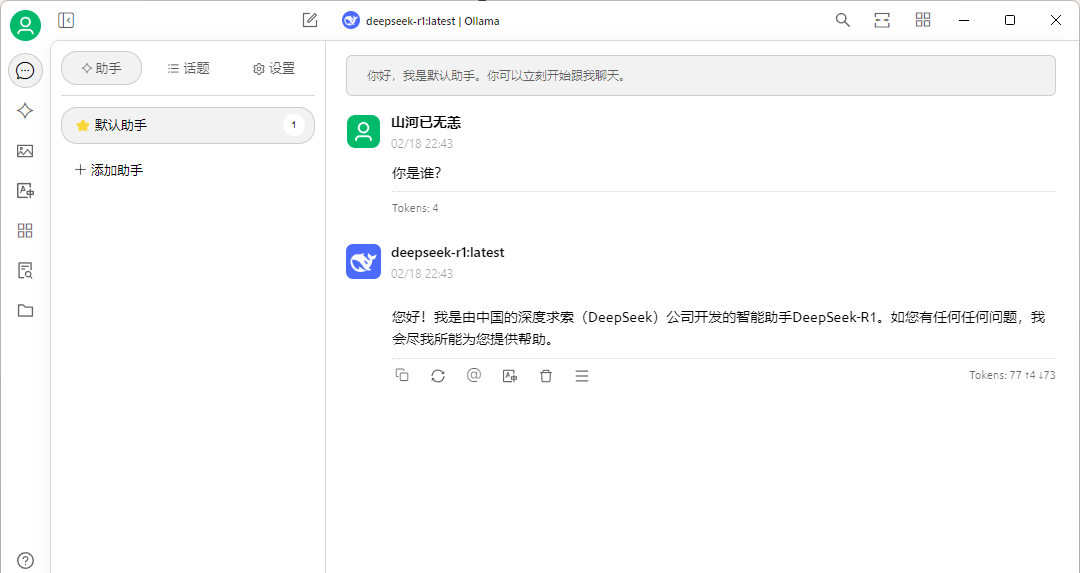Open the user profile avatar
1080x573 pixels.
pos(25,25)
